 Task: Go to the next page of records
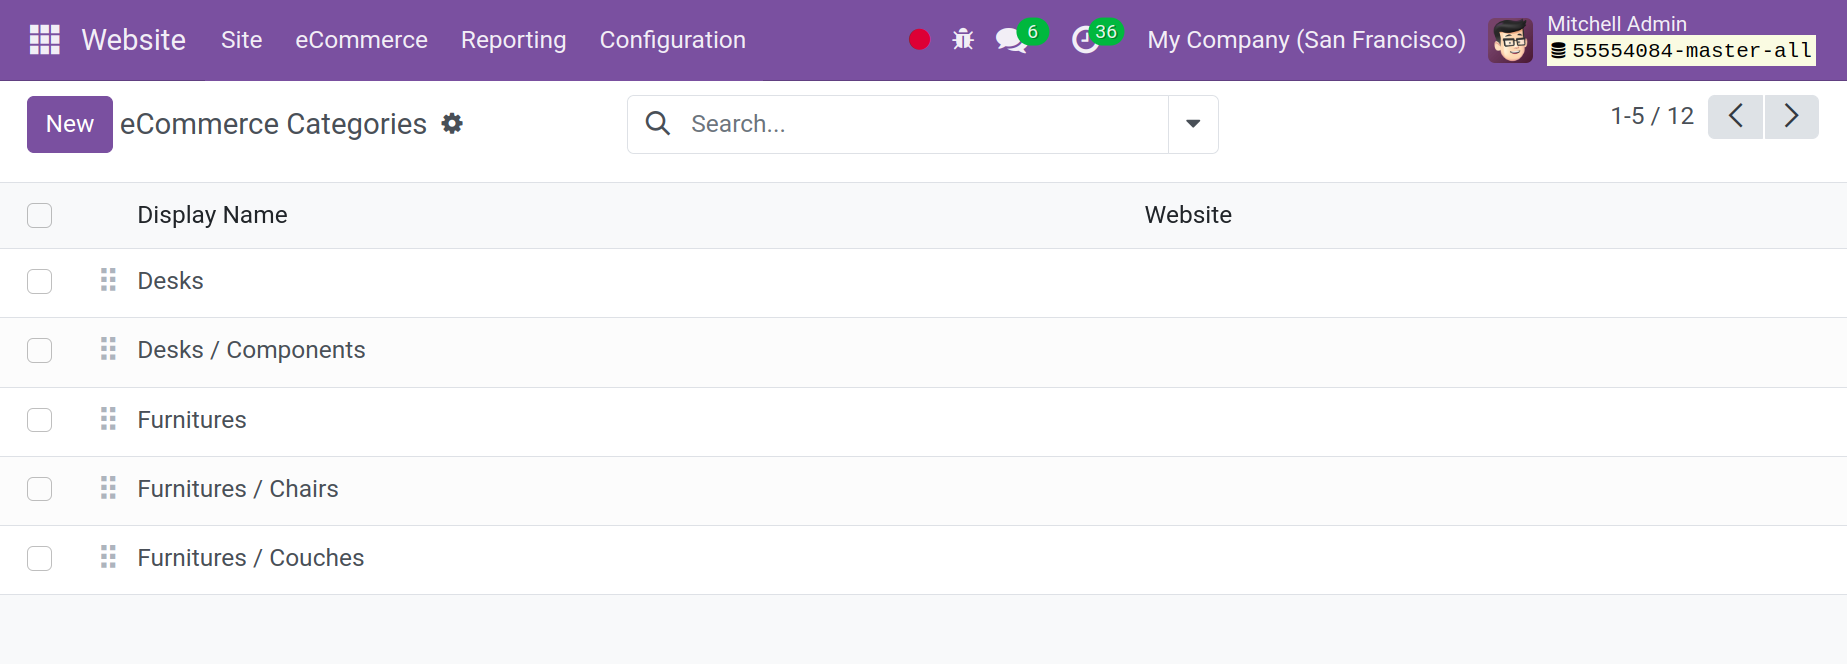pos(1791,116)
